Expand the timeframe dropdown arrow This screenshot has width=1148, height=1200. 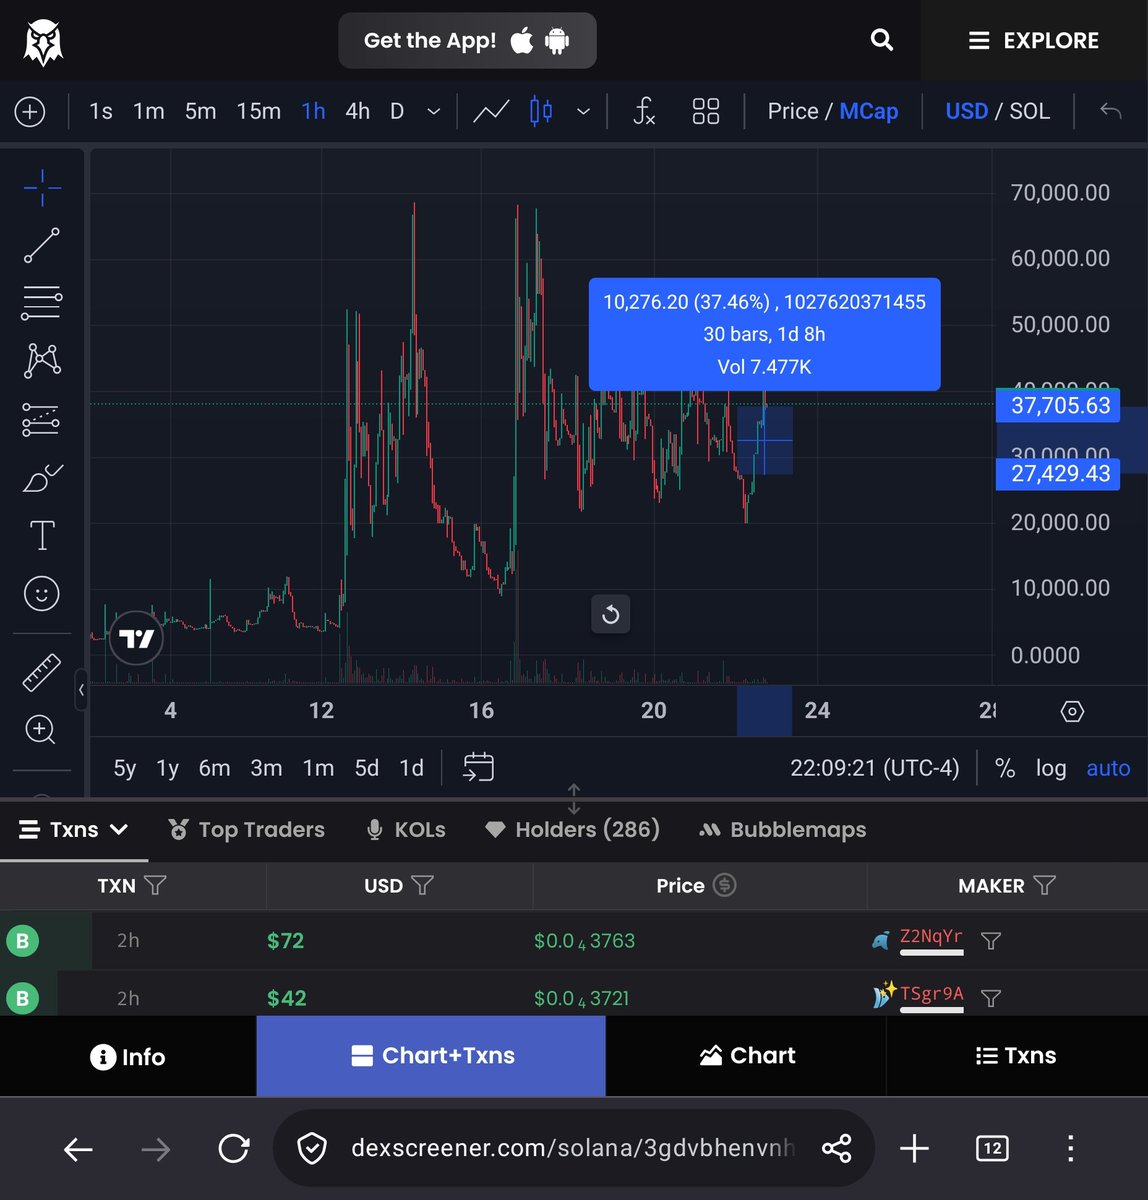click(434, 111)
